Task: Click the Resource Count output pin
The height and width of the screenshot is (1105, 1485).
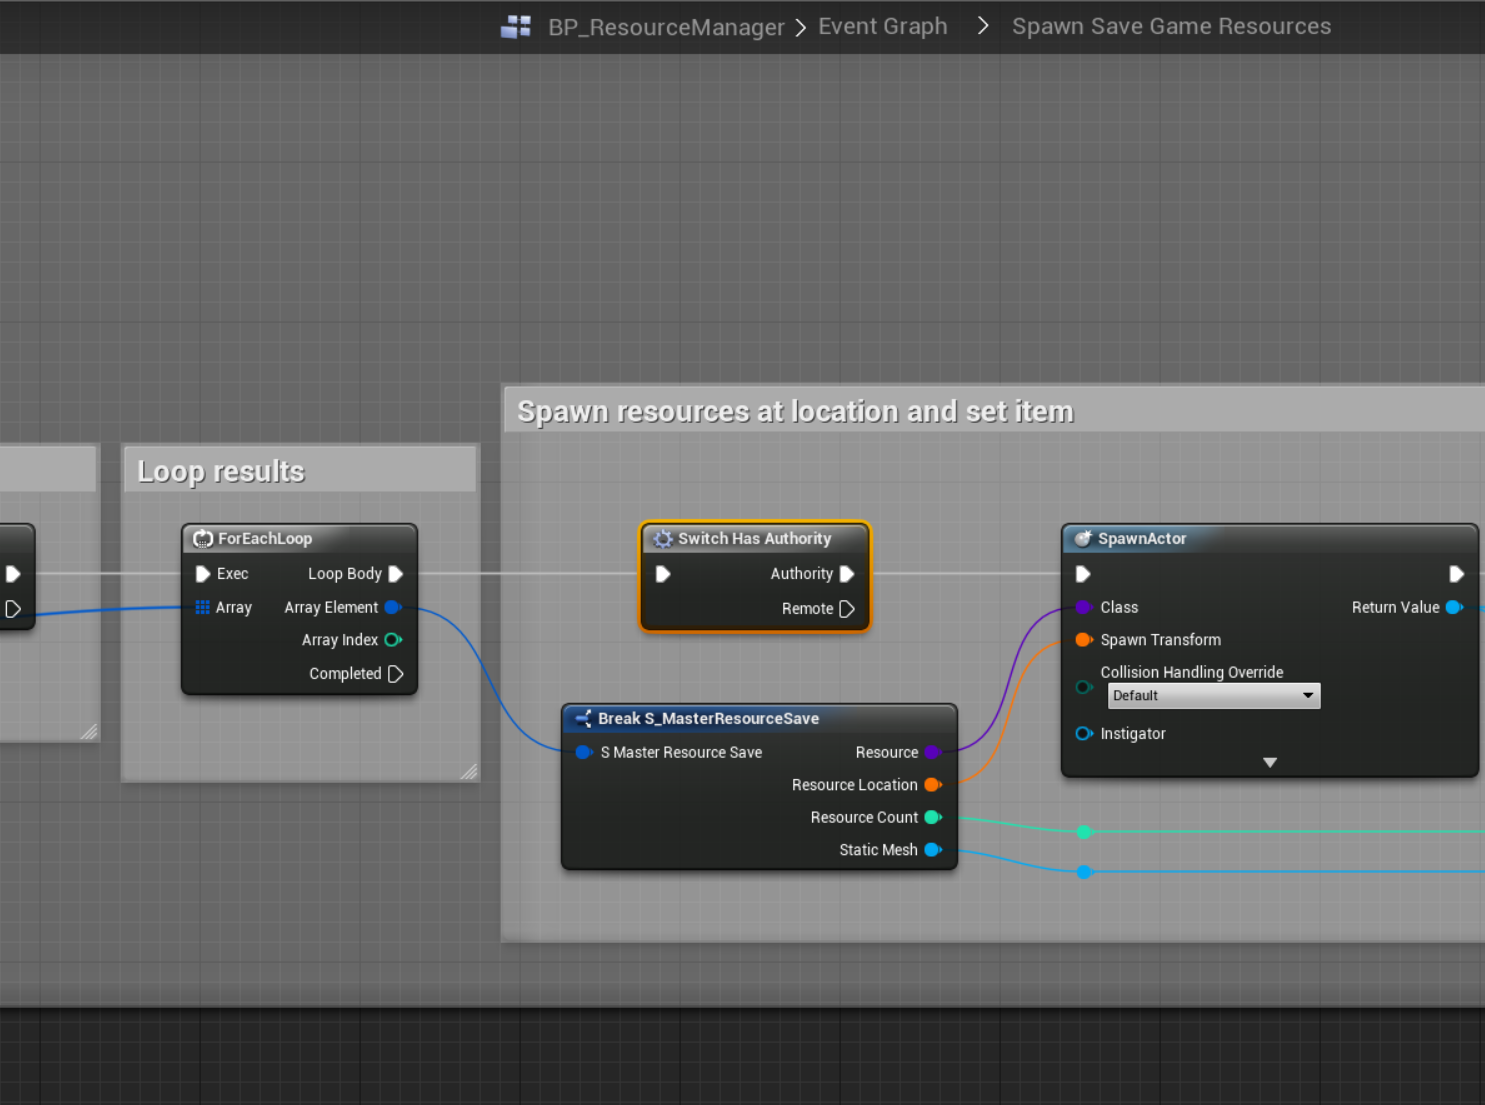Action: pyautogui.click(x=933, y=817)
